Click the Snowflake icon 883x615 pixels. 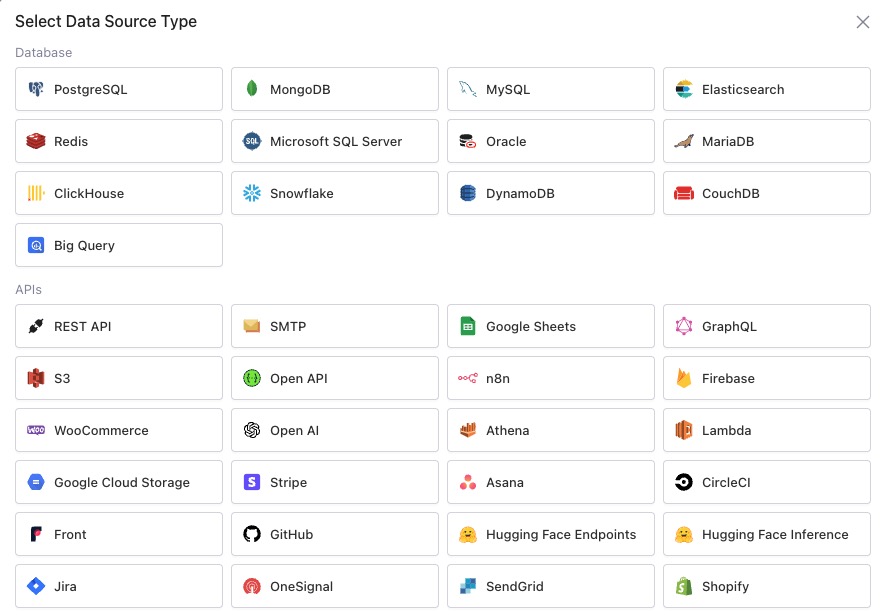point(252,194)
